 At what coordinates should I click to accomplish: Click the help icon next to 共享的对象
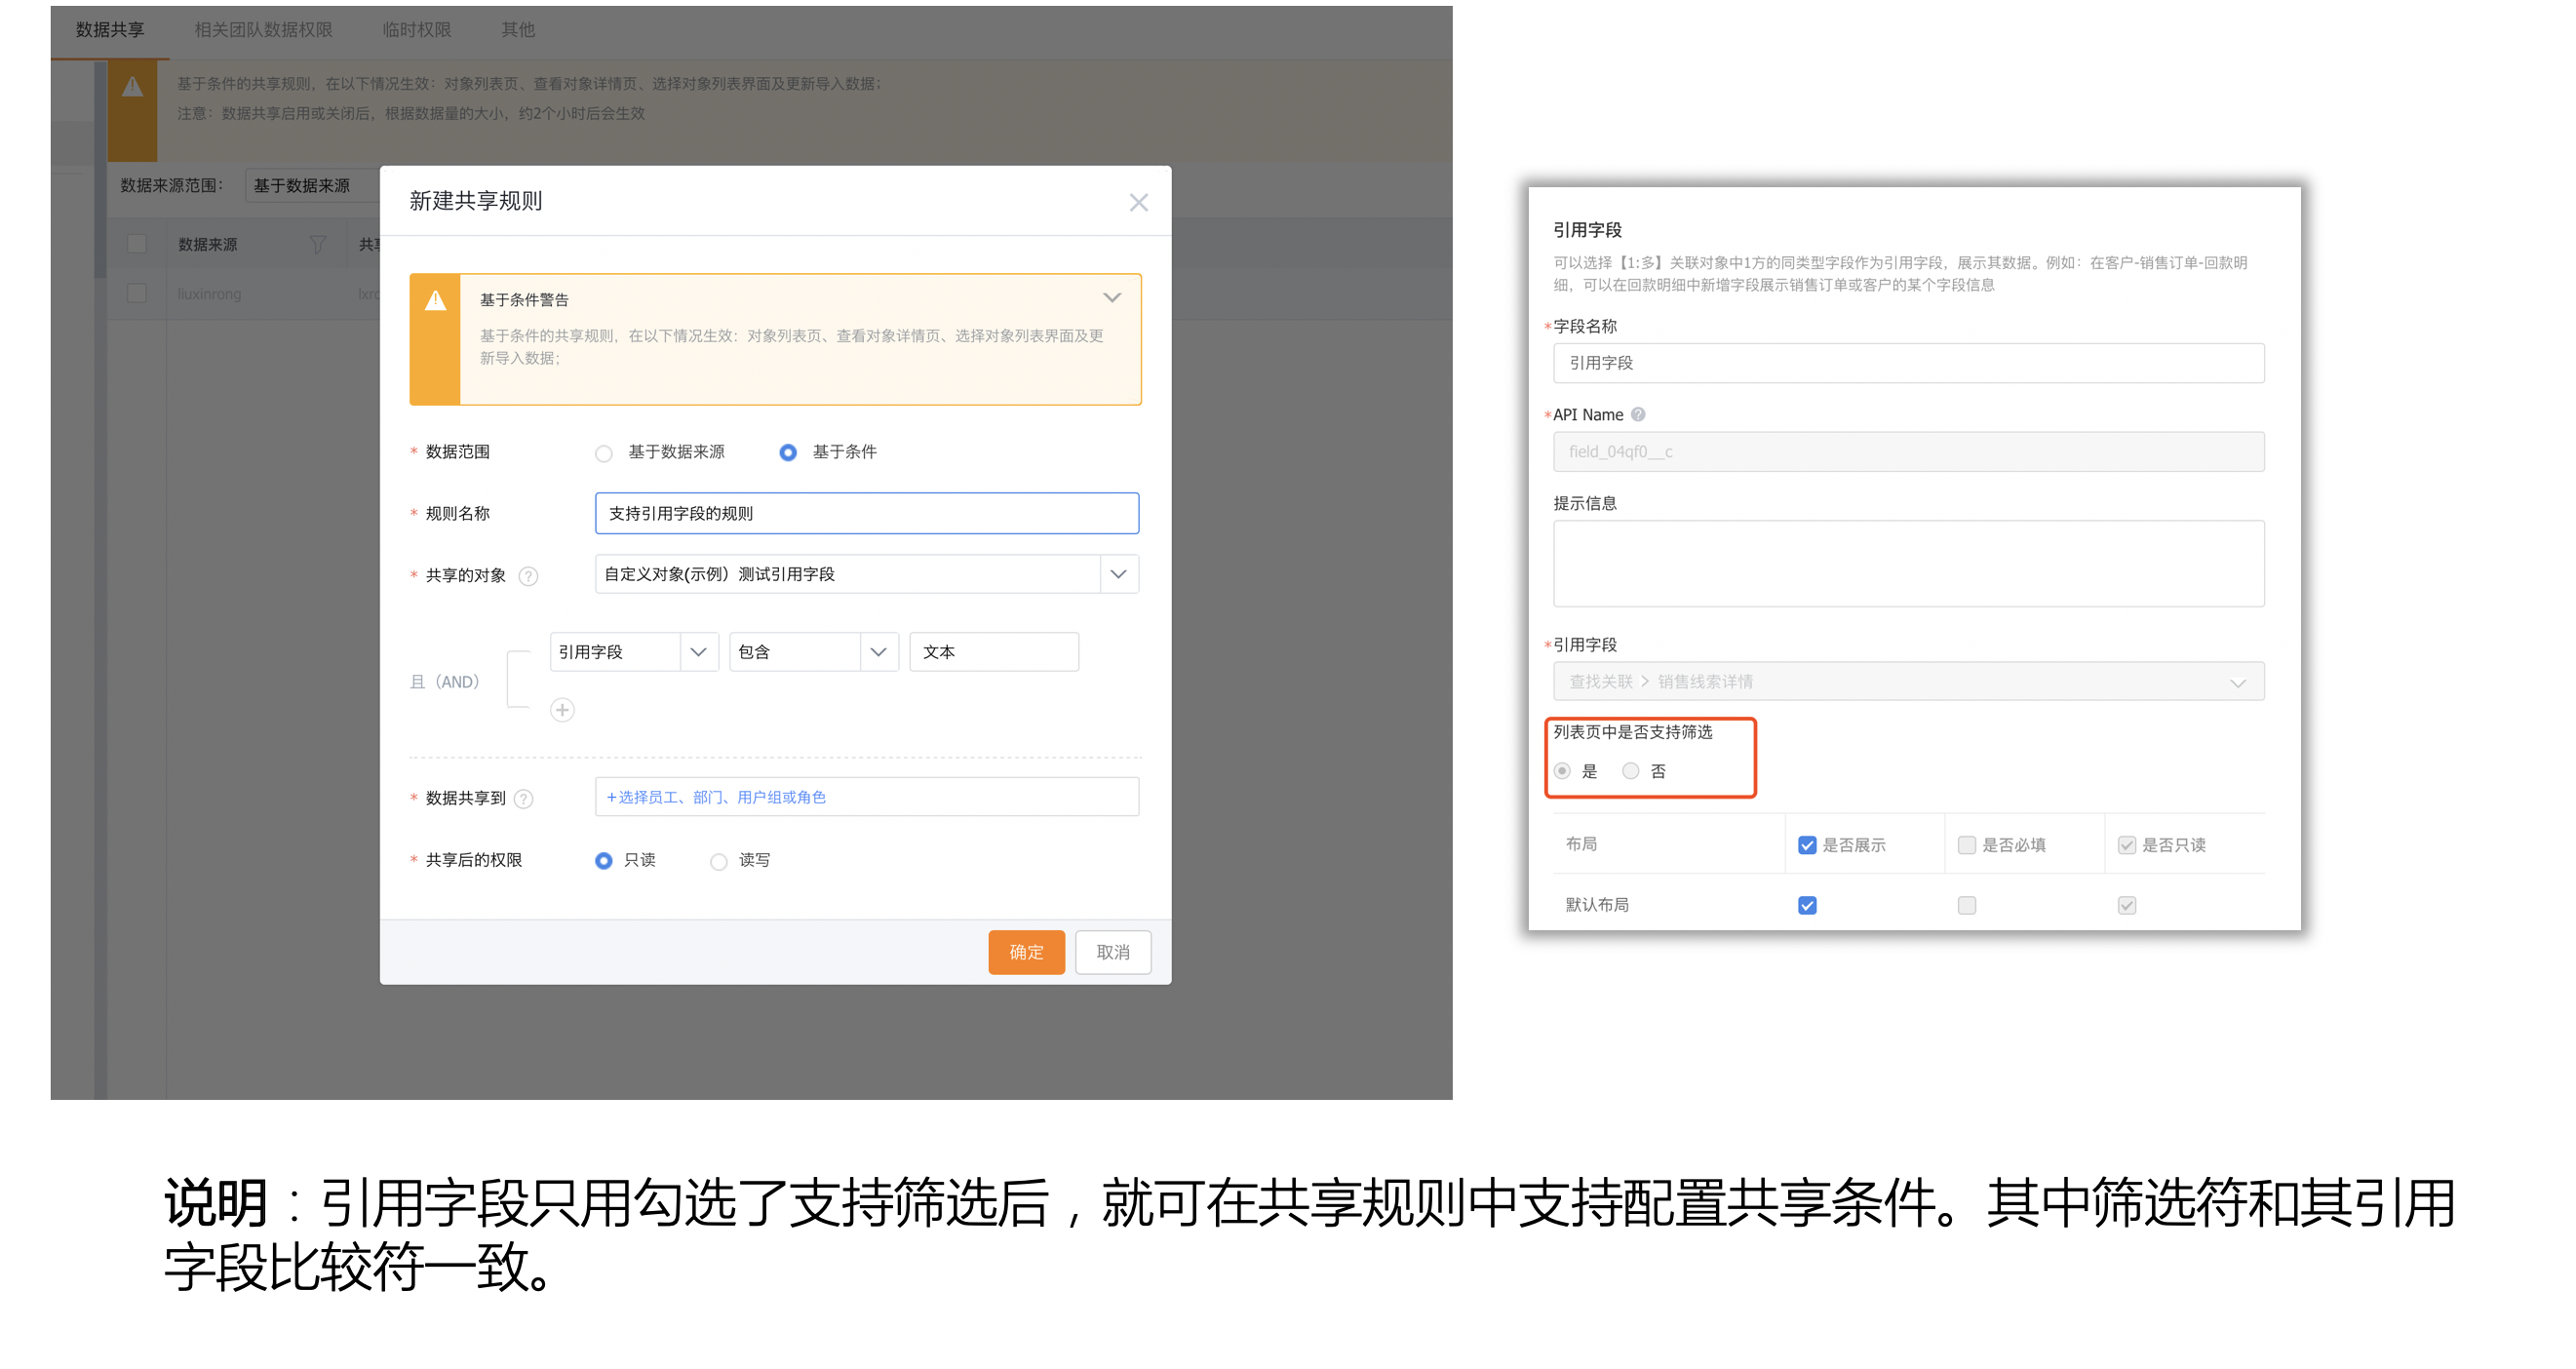click(529, 576)
